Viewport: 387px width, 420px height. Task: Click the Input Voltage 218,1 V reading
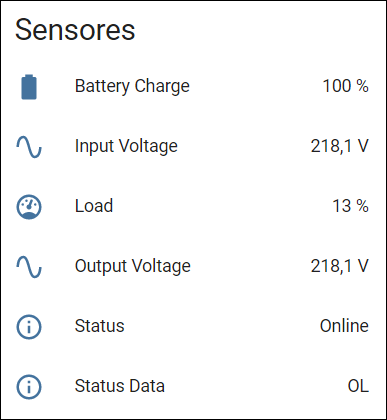[340, 146]
